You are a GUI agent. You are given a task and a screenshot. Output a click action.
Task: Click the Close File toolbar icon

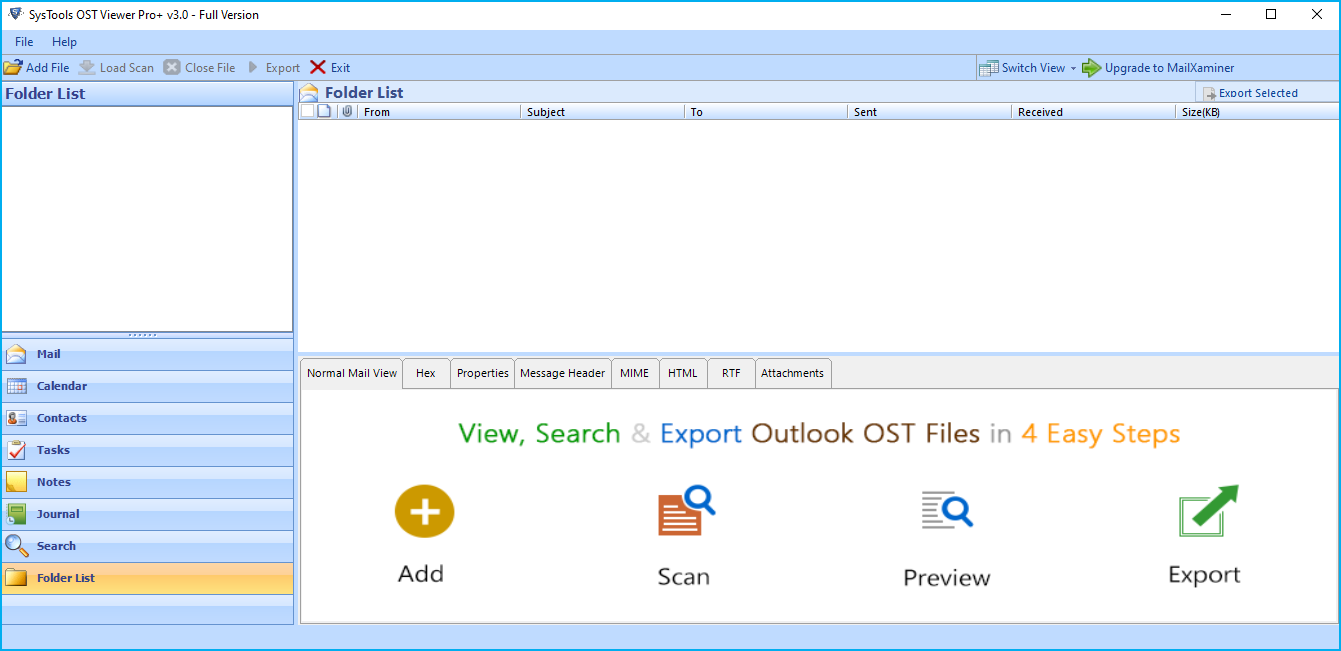click(172, 67)
